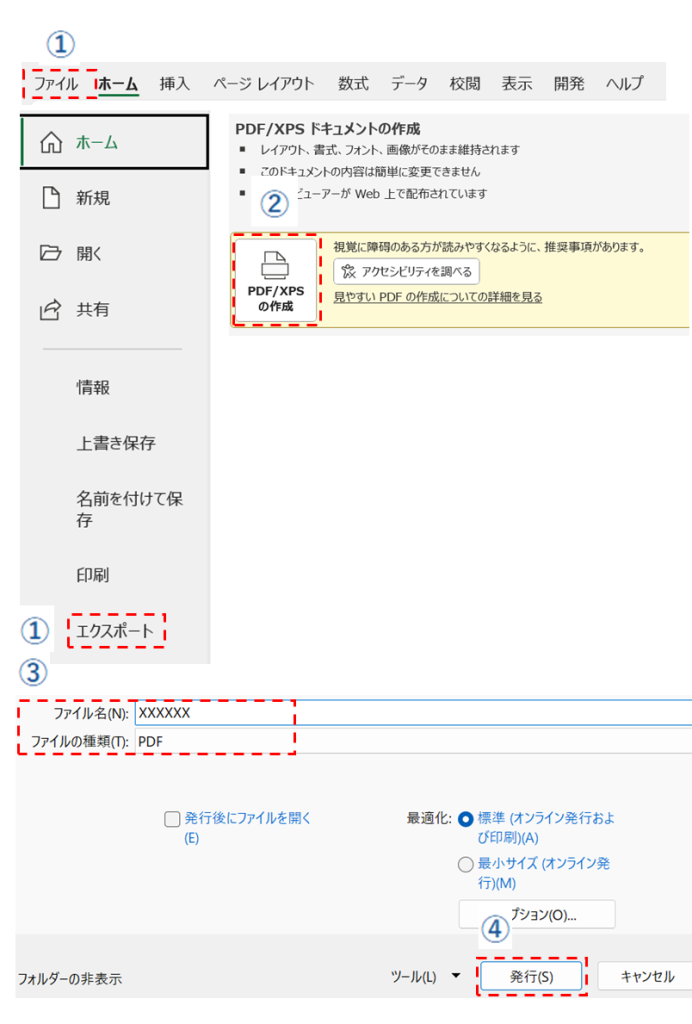Open the ファイル tab
Image resolution: width=692 pixels, height=1024 pixels.
pos(56,84)
